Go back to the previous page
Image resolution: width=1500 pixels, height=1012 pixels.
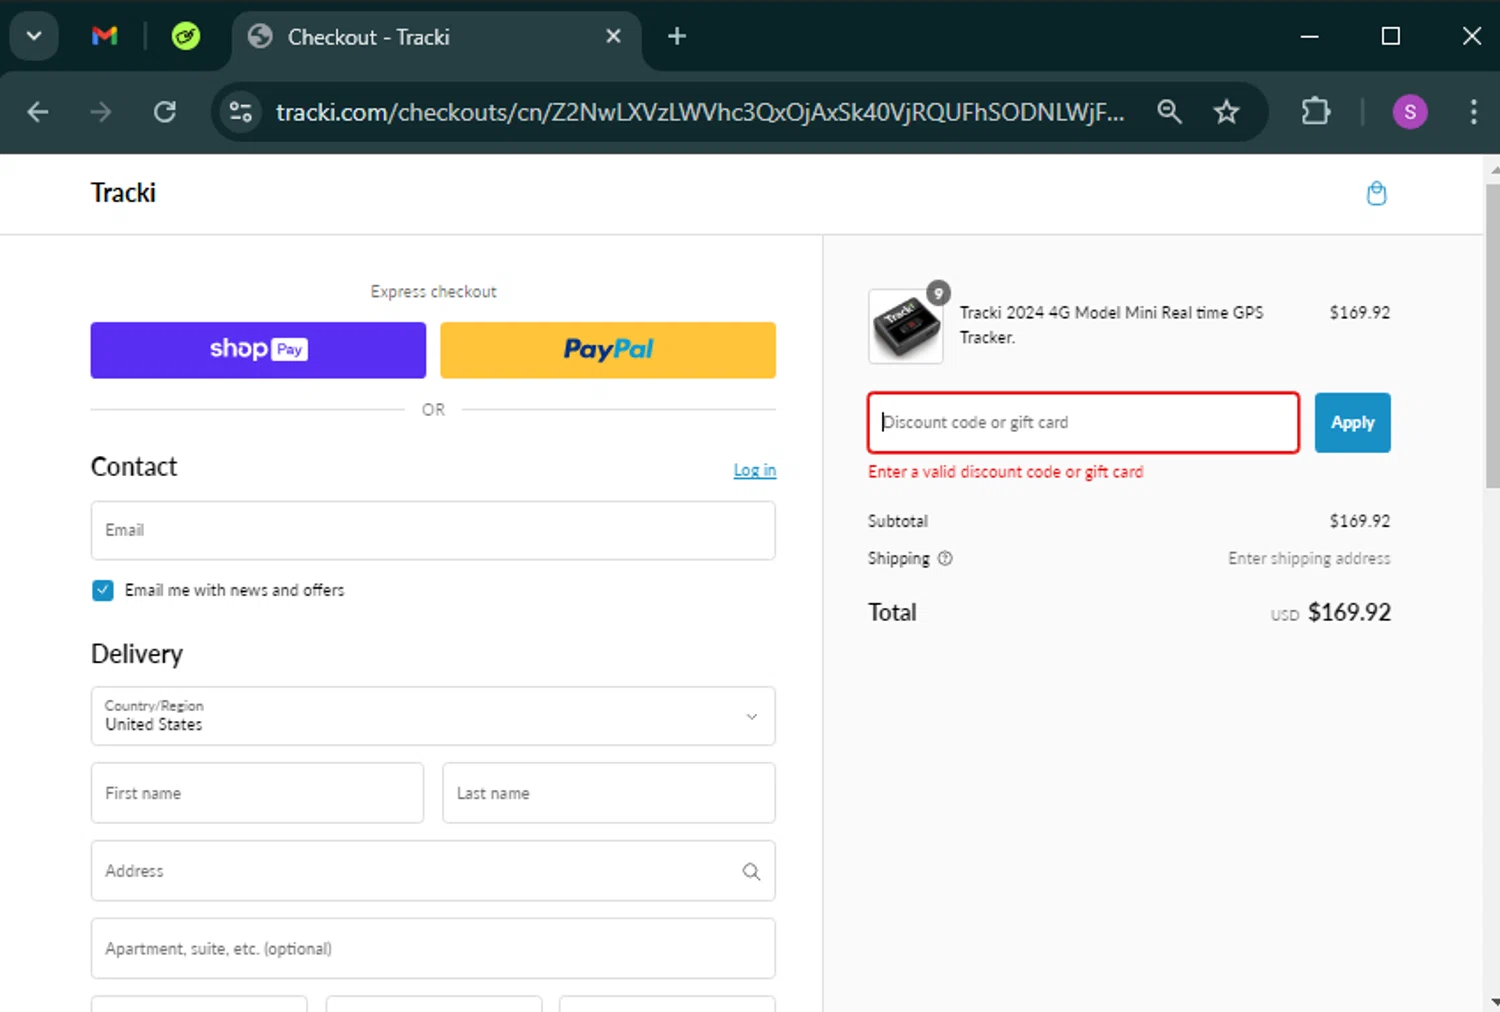coord(38,112)
